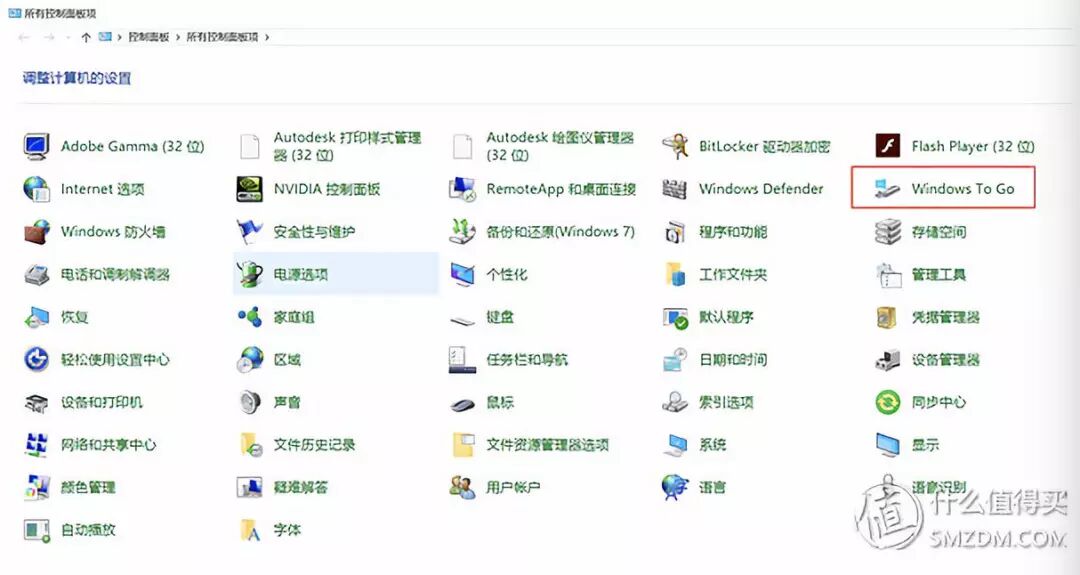Click the 凭据管理器 safe icon
The image size is (1080, 575).
888,317
